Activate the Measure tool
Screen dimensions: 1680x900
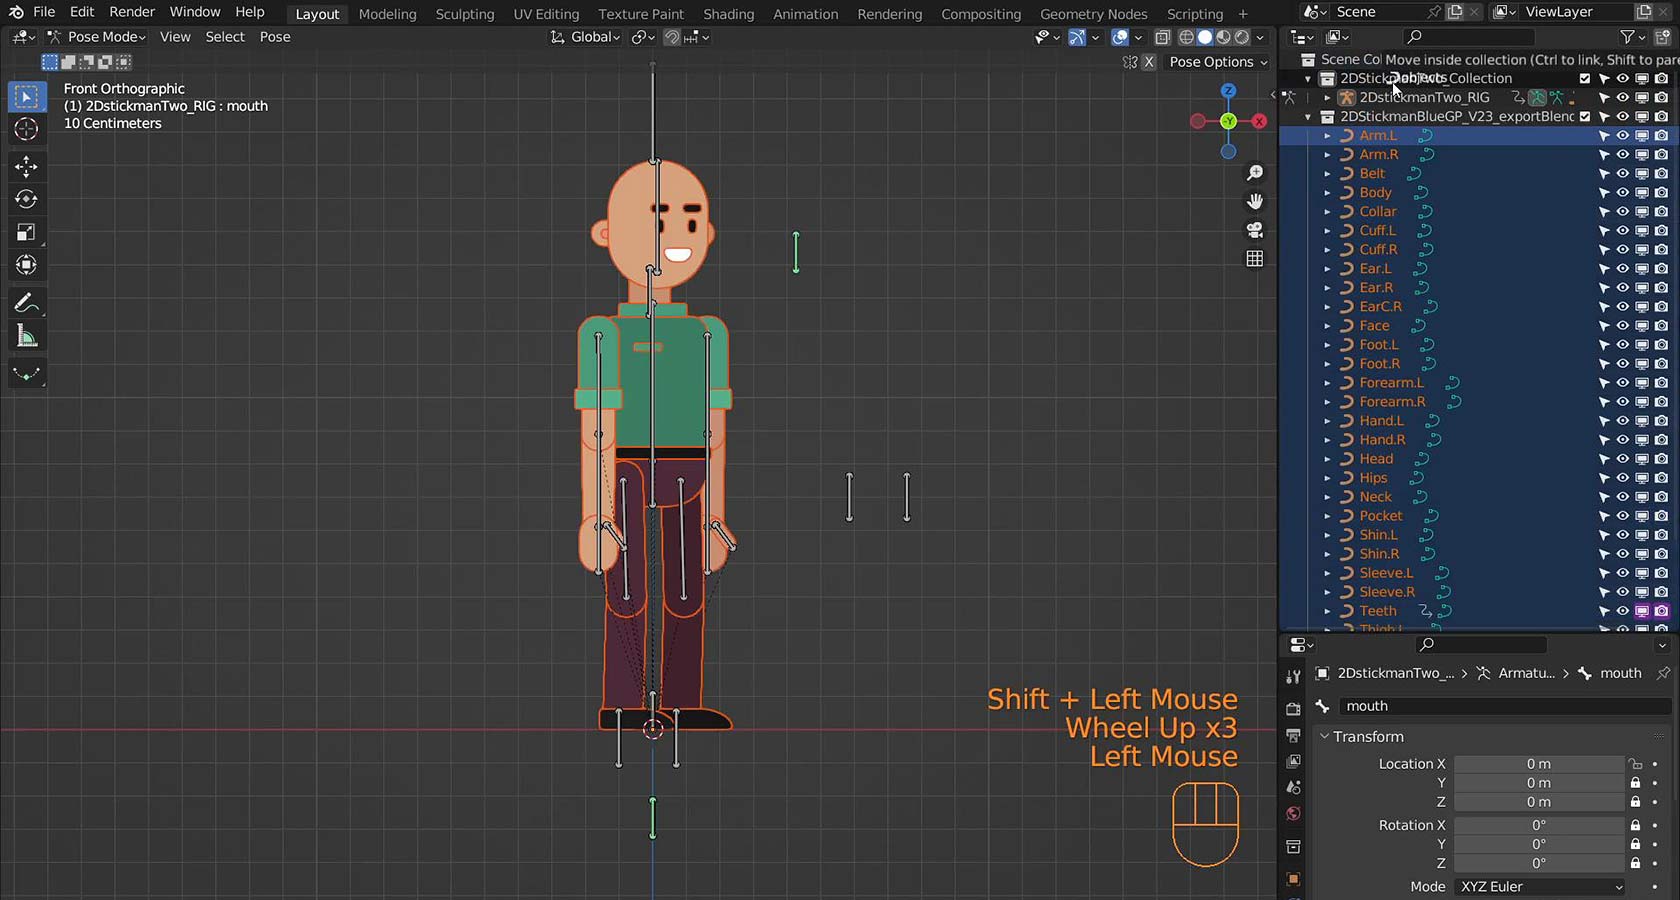click(27, 337)
